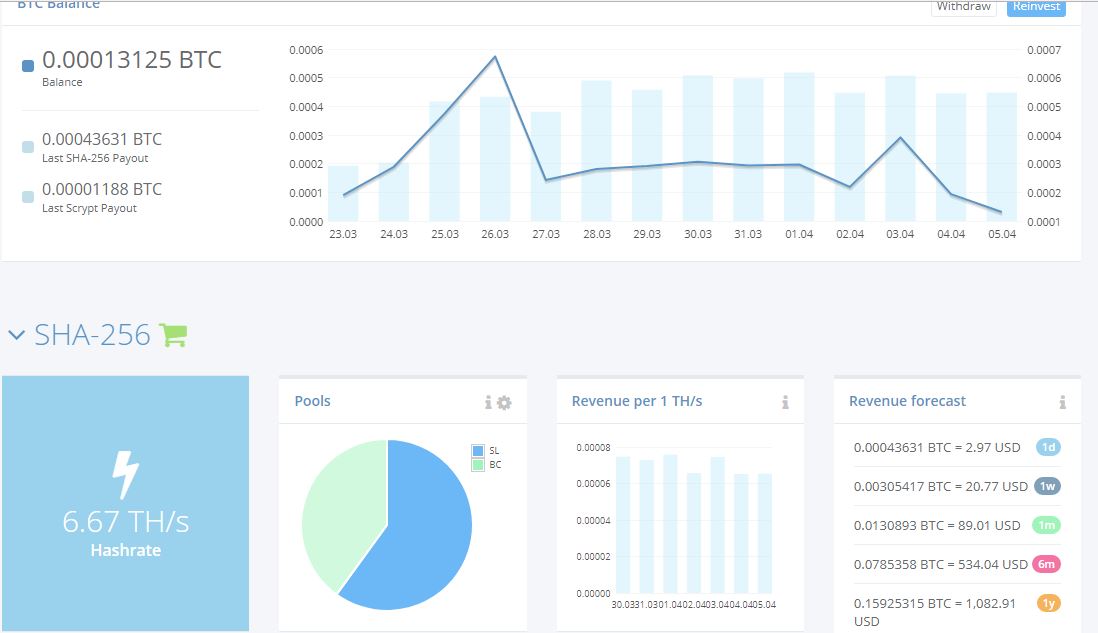Viewport: 1098px width, 633px height.
Task: Click the 26.03 peak on balance chart
Action: point(495,57)
